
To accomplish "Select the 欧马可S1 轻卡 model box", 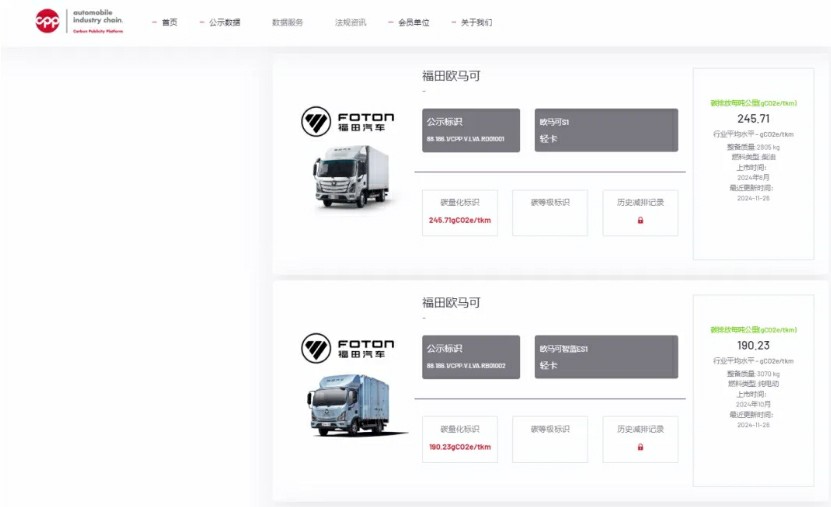I will coord(606,130).
